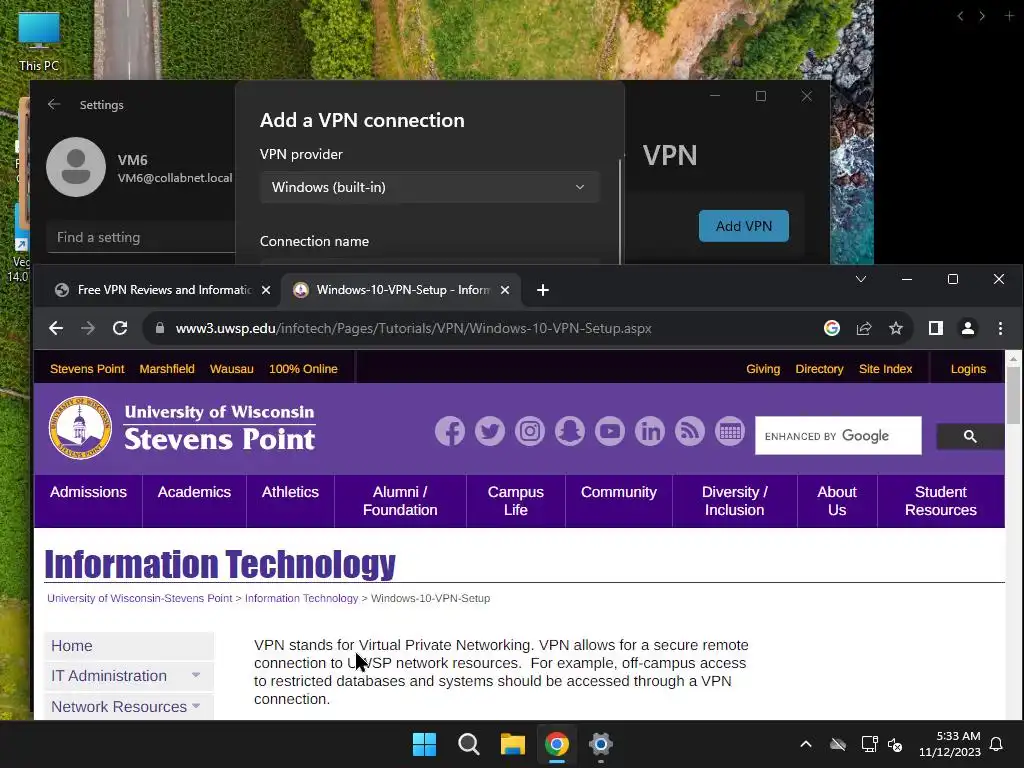Follow the Wausau campus link

231,369
